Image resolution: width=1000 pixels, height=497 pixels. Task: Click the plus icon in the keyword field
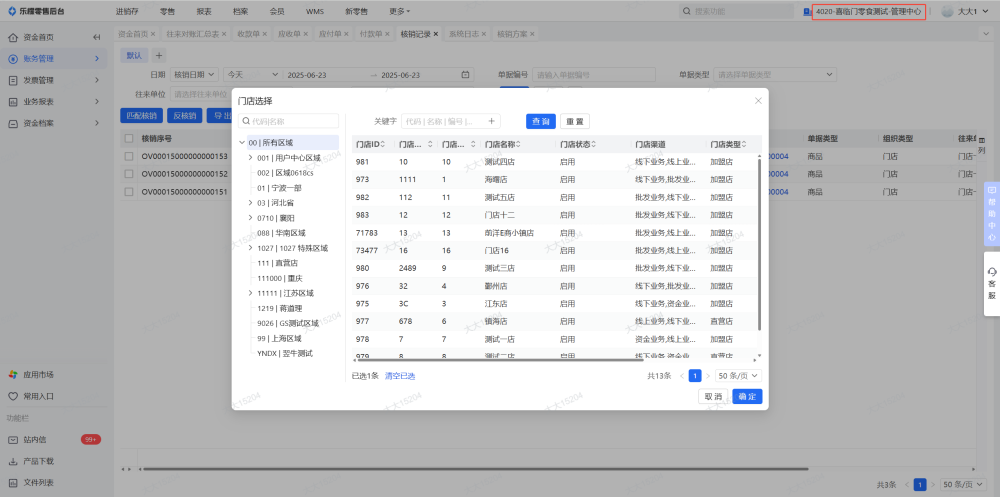tap(491, 121)
